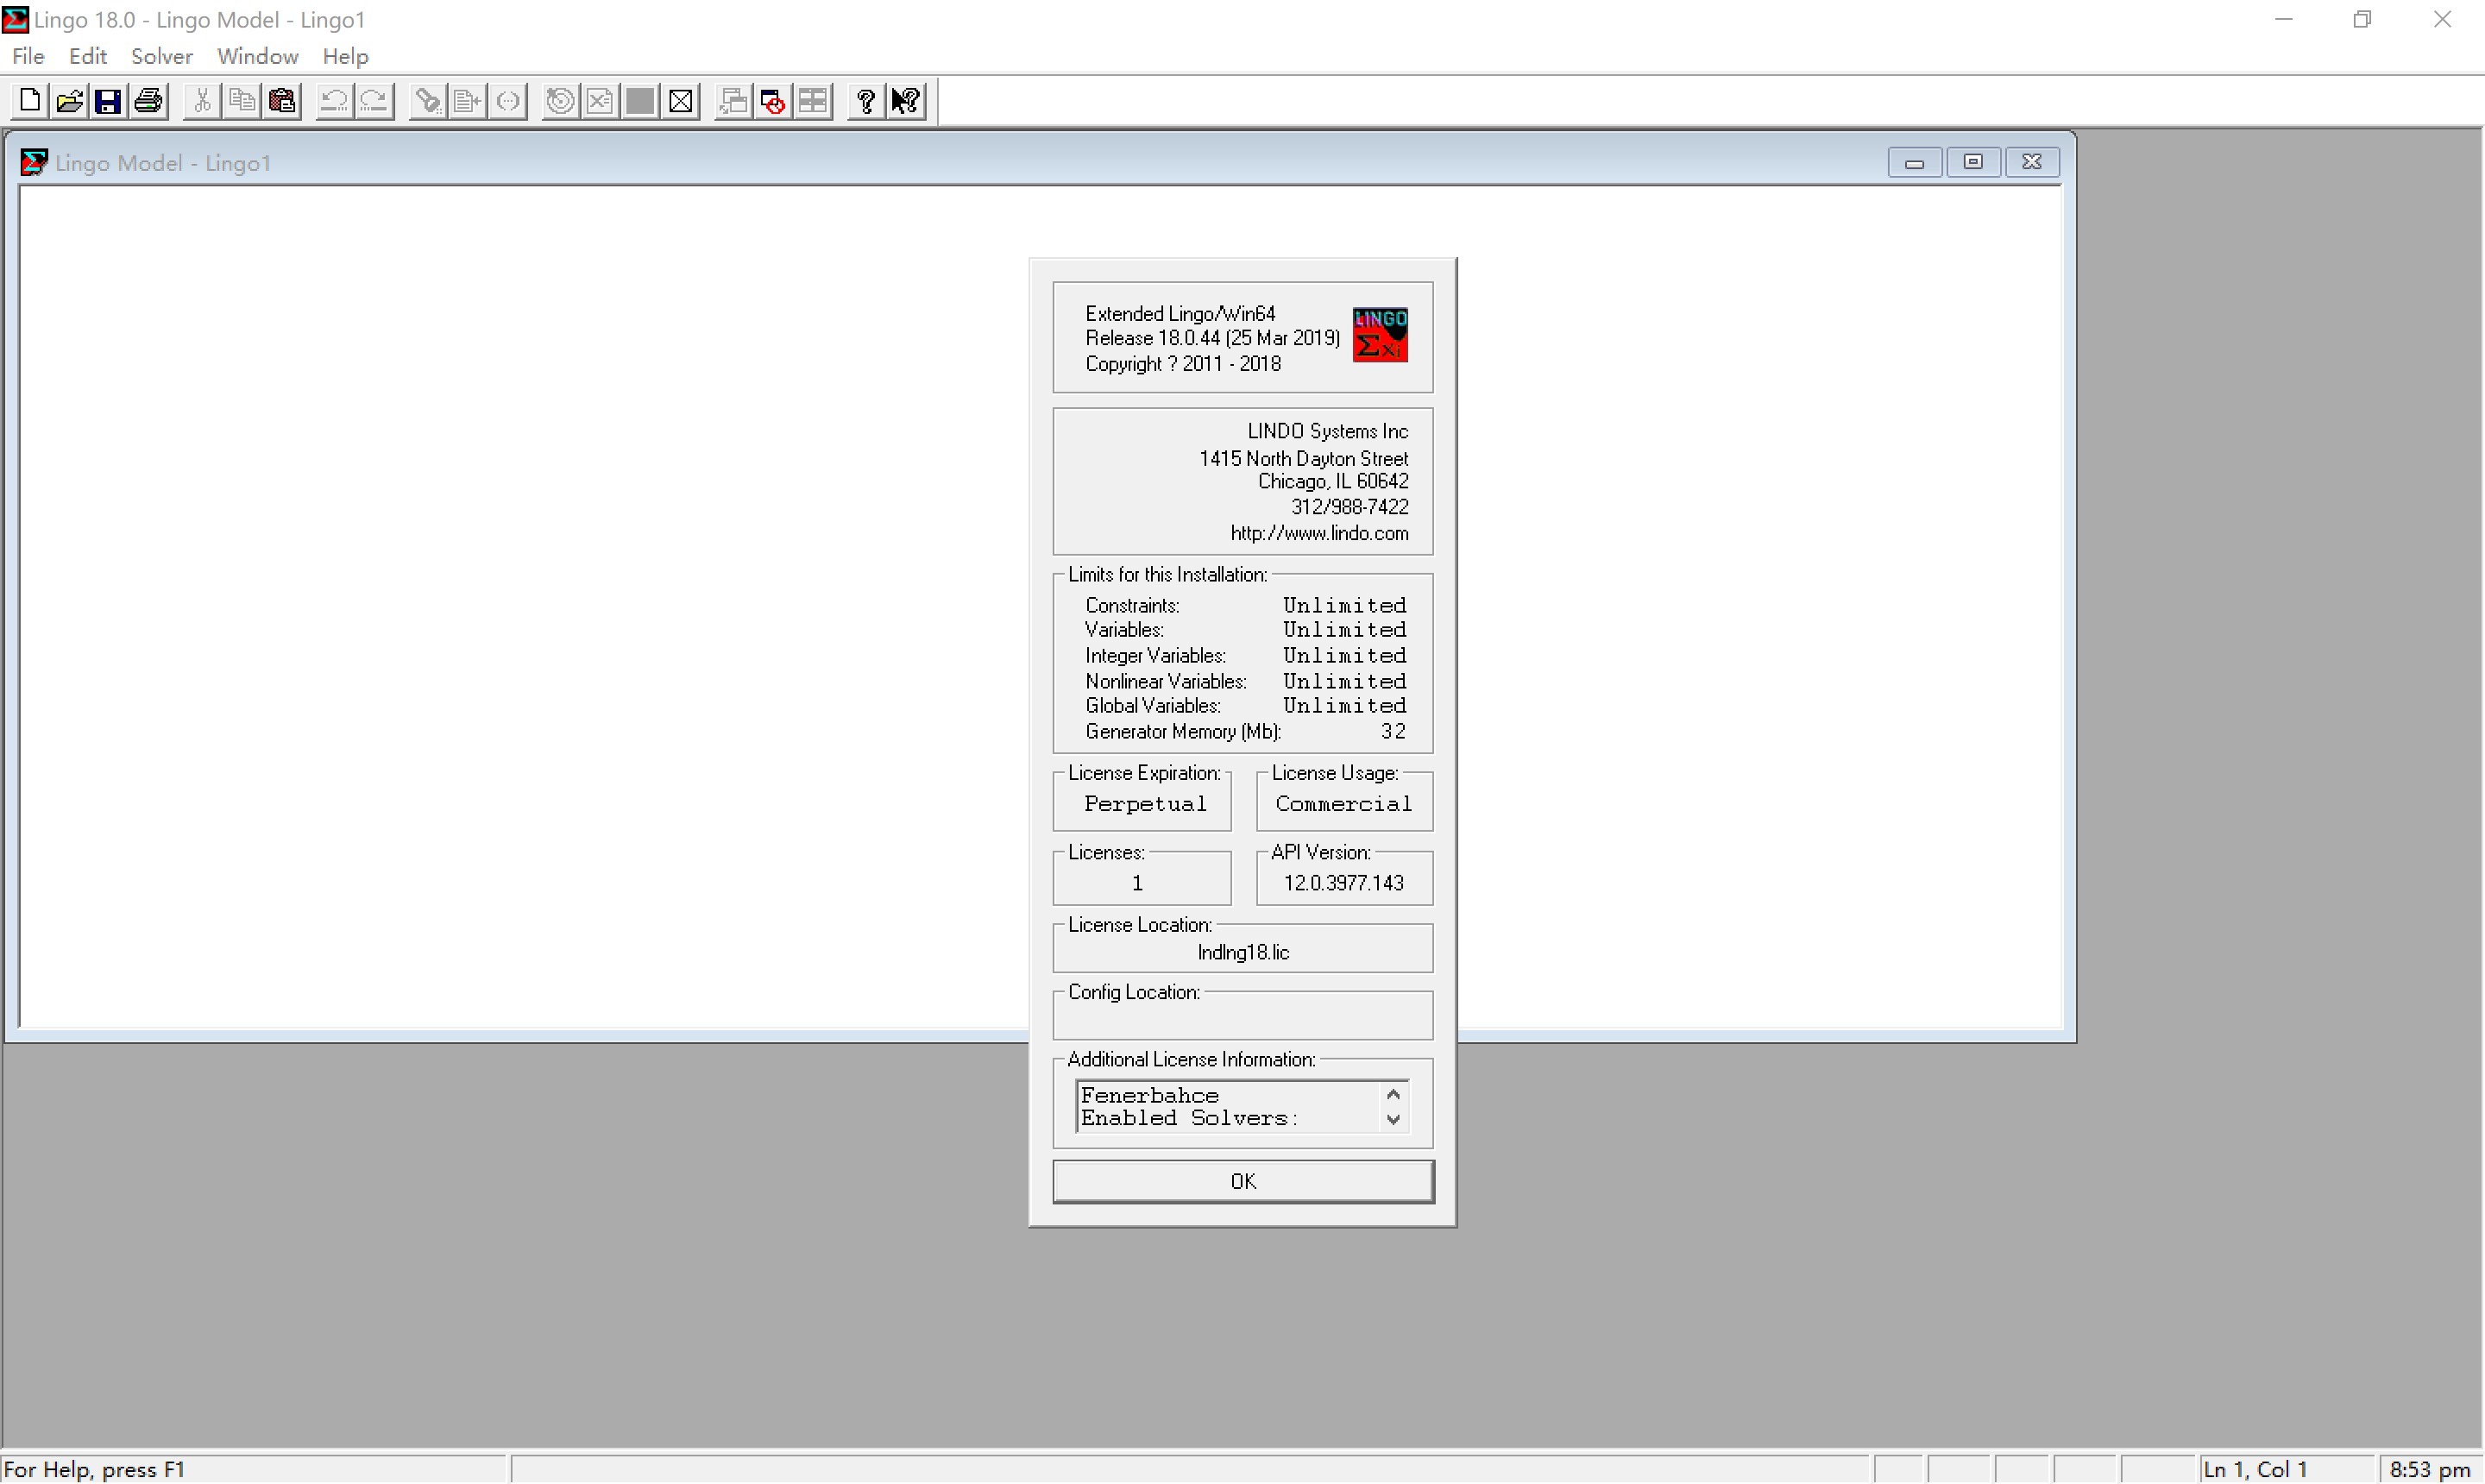Viewport: 2485px width, 1484px height.
Task: Create a new model with New icon
Action: pyautogui.click(x=30, y=101)
